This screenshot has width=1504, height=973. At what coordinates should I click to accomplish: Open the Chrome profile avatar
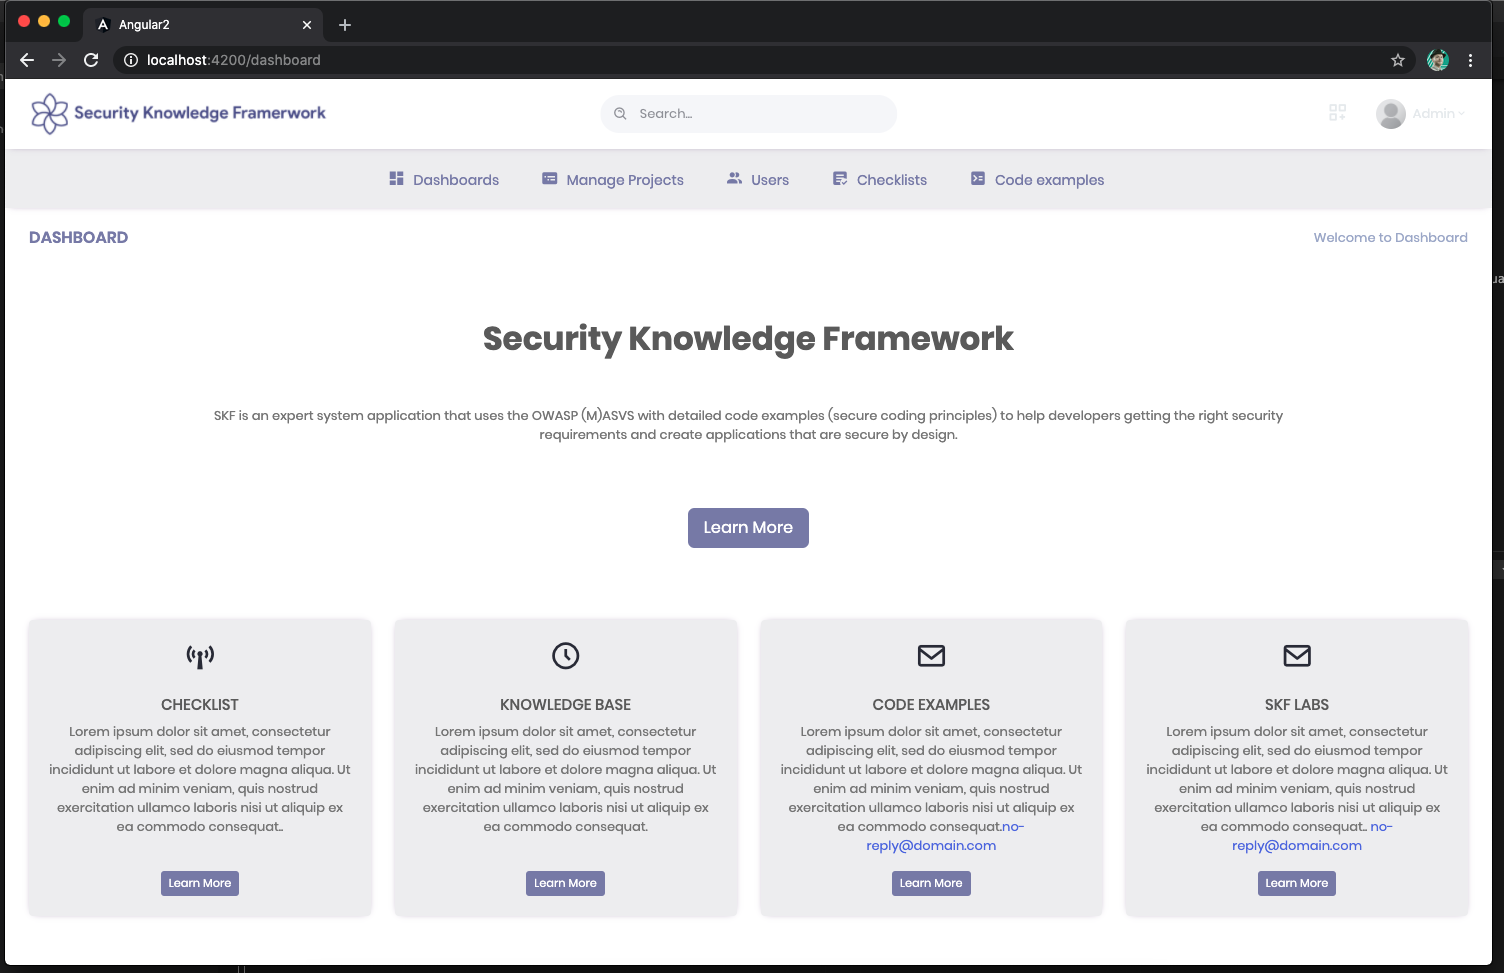1438,60
